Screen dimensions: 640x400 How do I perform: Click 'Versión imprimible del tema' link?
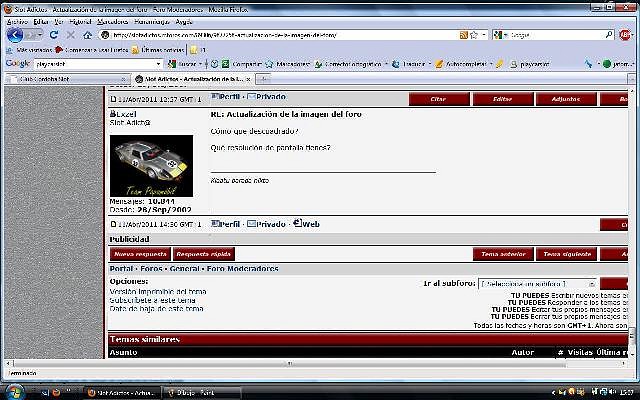pyautogui.click(x=158, y=291)
